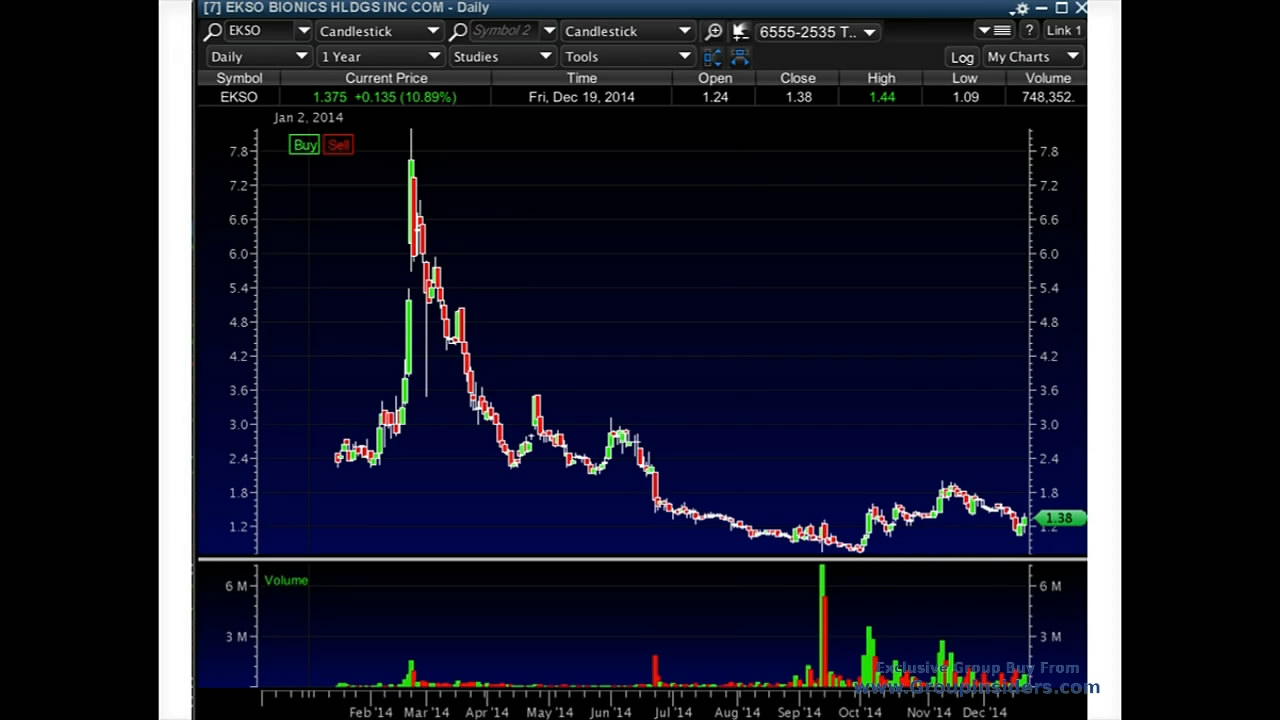Click the Jan 2, 2014 date label
Viewport: 1280px width, 720px height.
click(x=308, y=118)
